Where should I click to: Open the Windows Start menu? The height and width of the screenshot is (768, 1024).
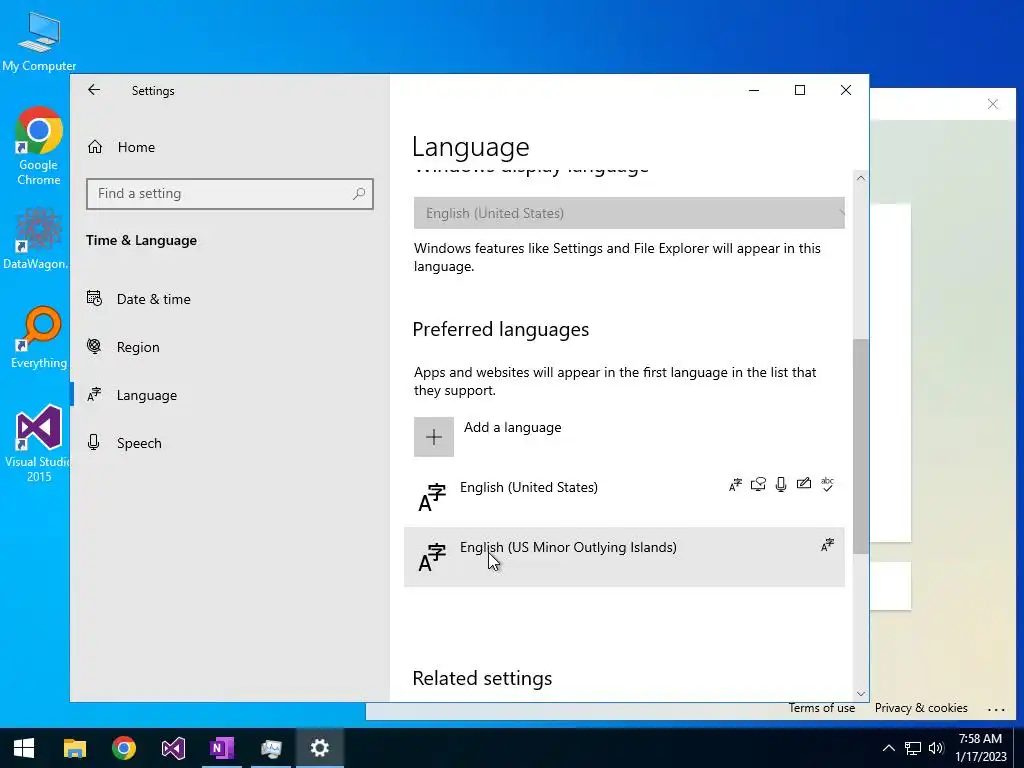click(24, 748)
